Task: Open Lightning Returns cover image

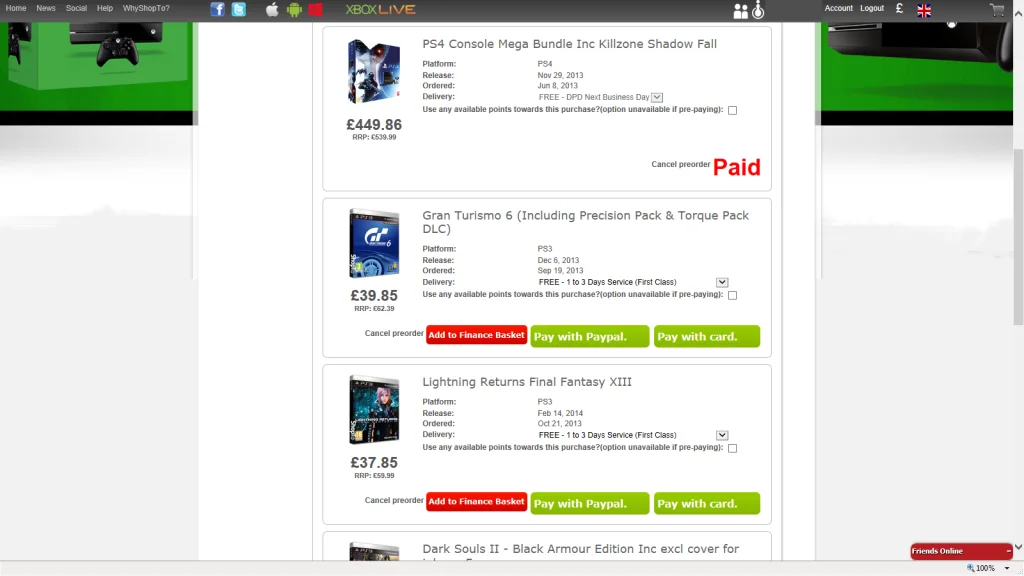Action: click(x=374, y=409)
